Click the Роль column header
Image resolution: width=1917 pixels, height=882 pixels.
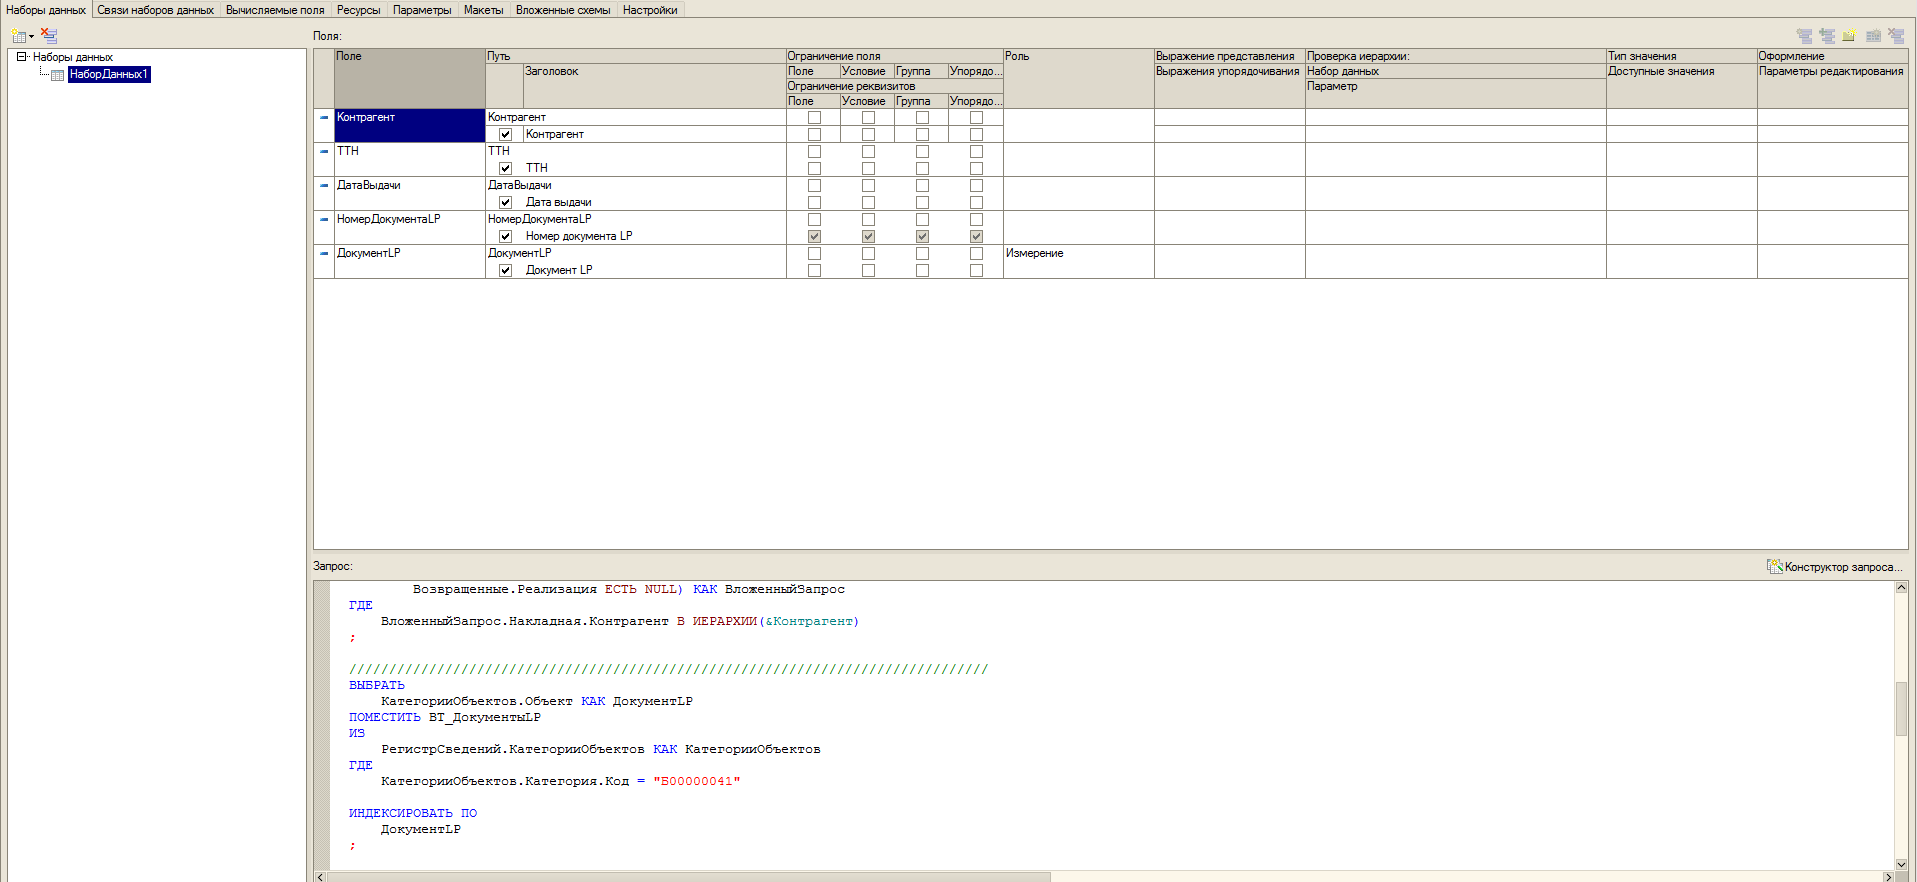1078,78
